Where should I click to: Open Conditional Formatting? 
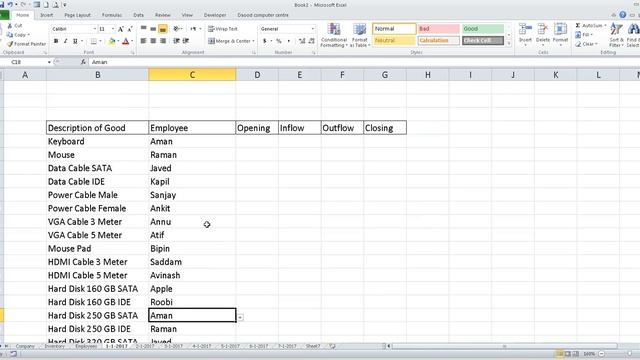334,35
